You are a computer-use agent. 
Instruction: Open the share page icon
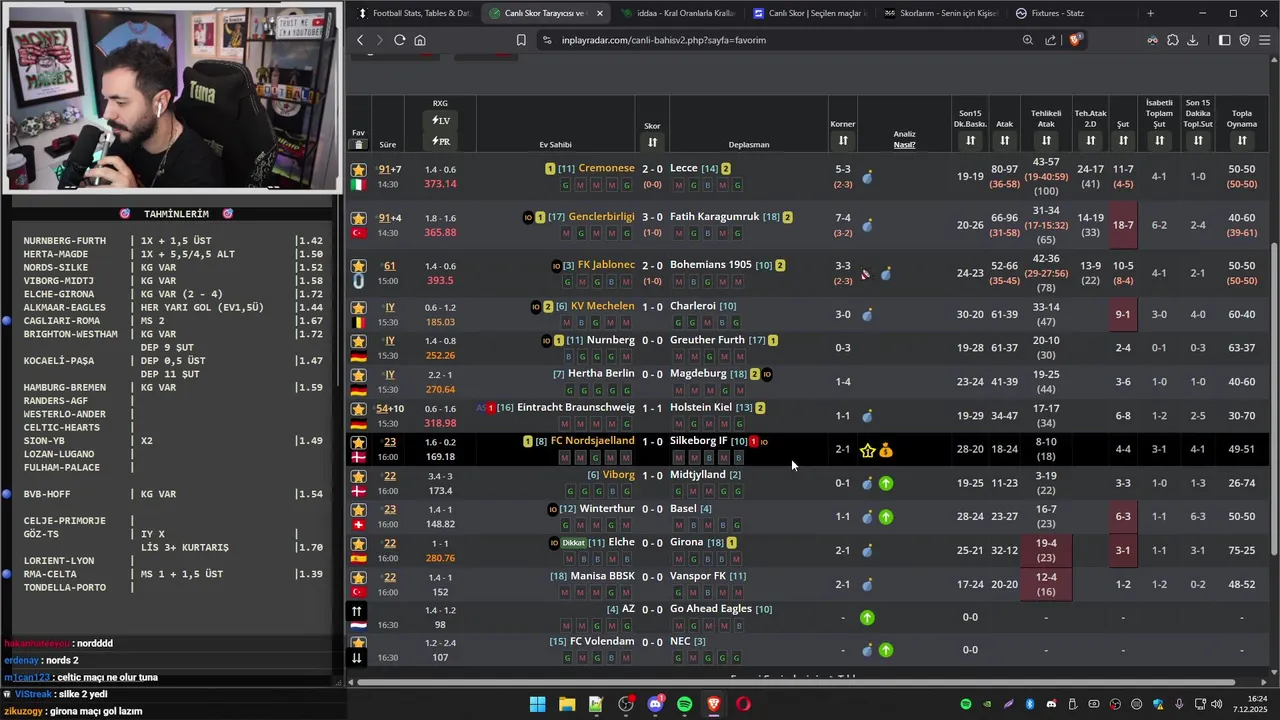pyautogui.click(x=1051, y=40)
